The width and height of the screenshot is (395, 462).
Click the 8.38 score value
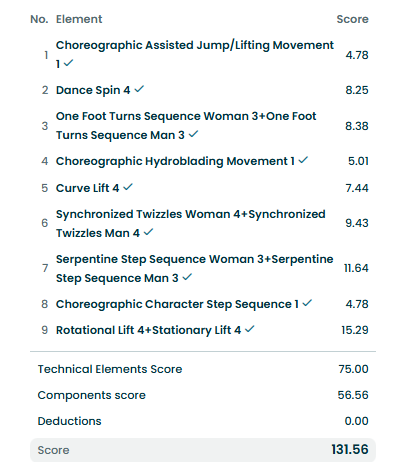357,126
